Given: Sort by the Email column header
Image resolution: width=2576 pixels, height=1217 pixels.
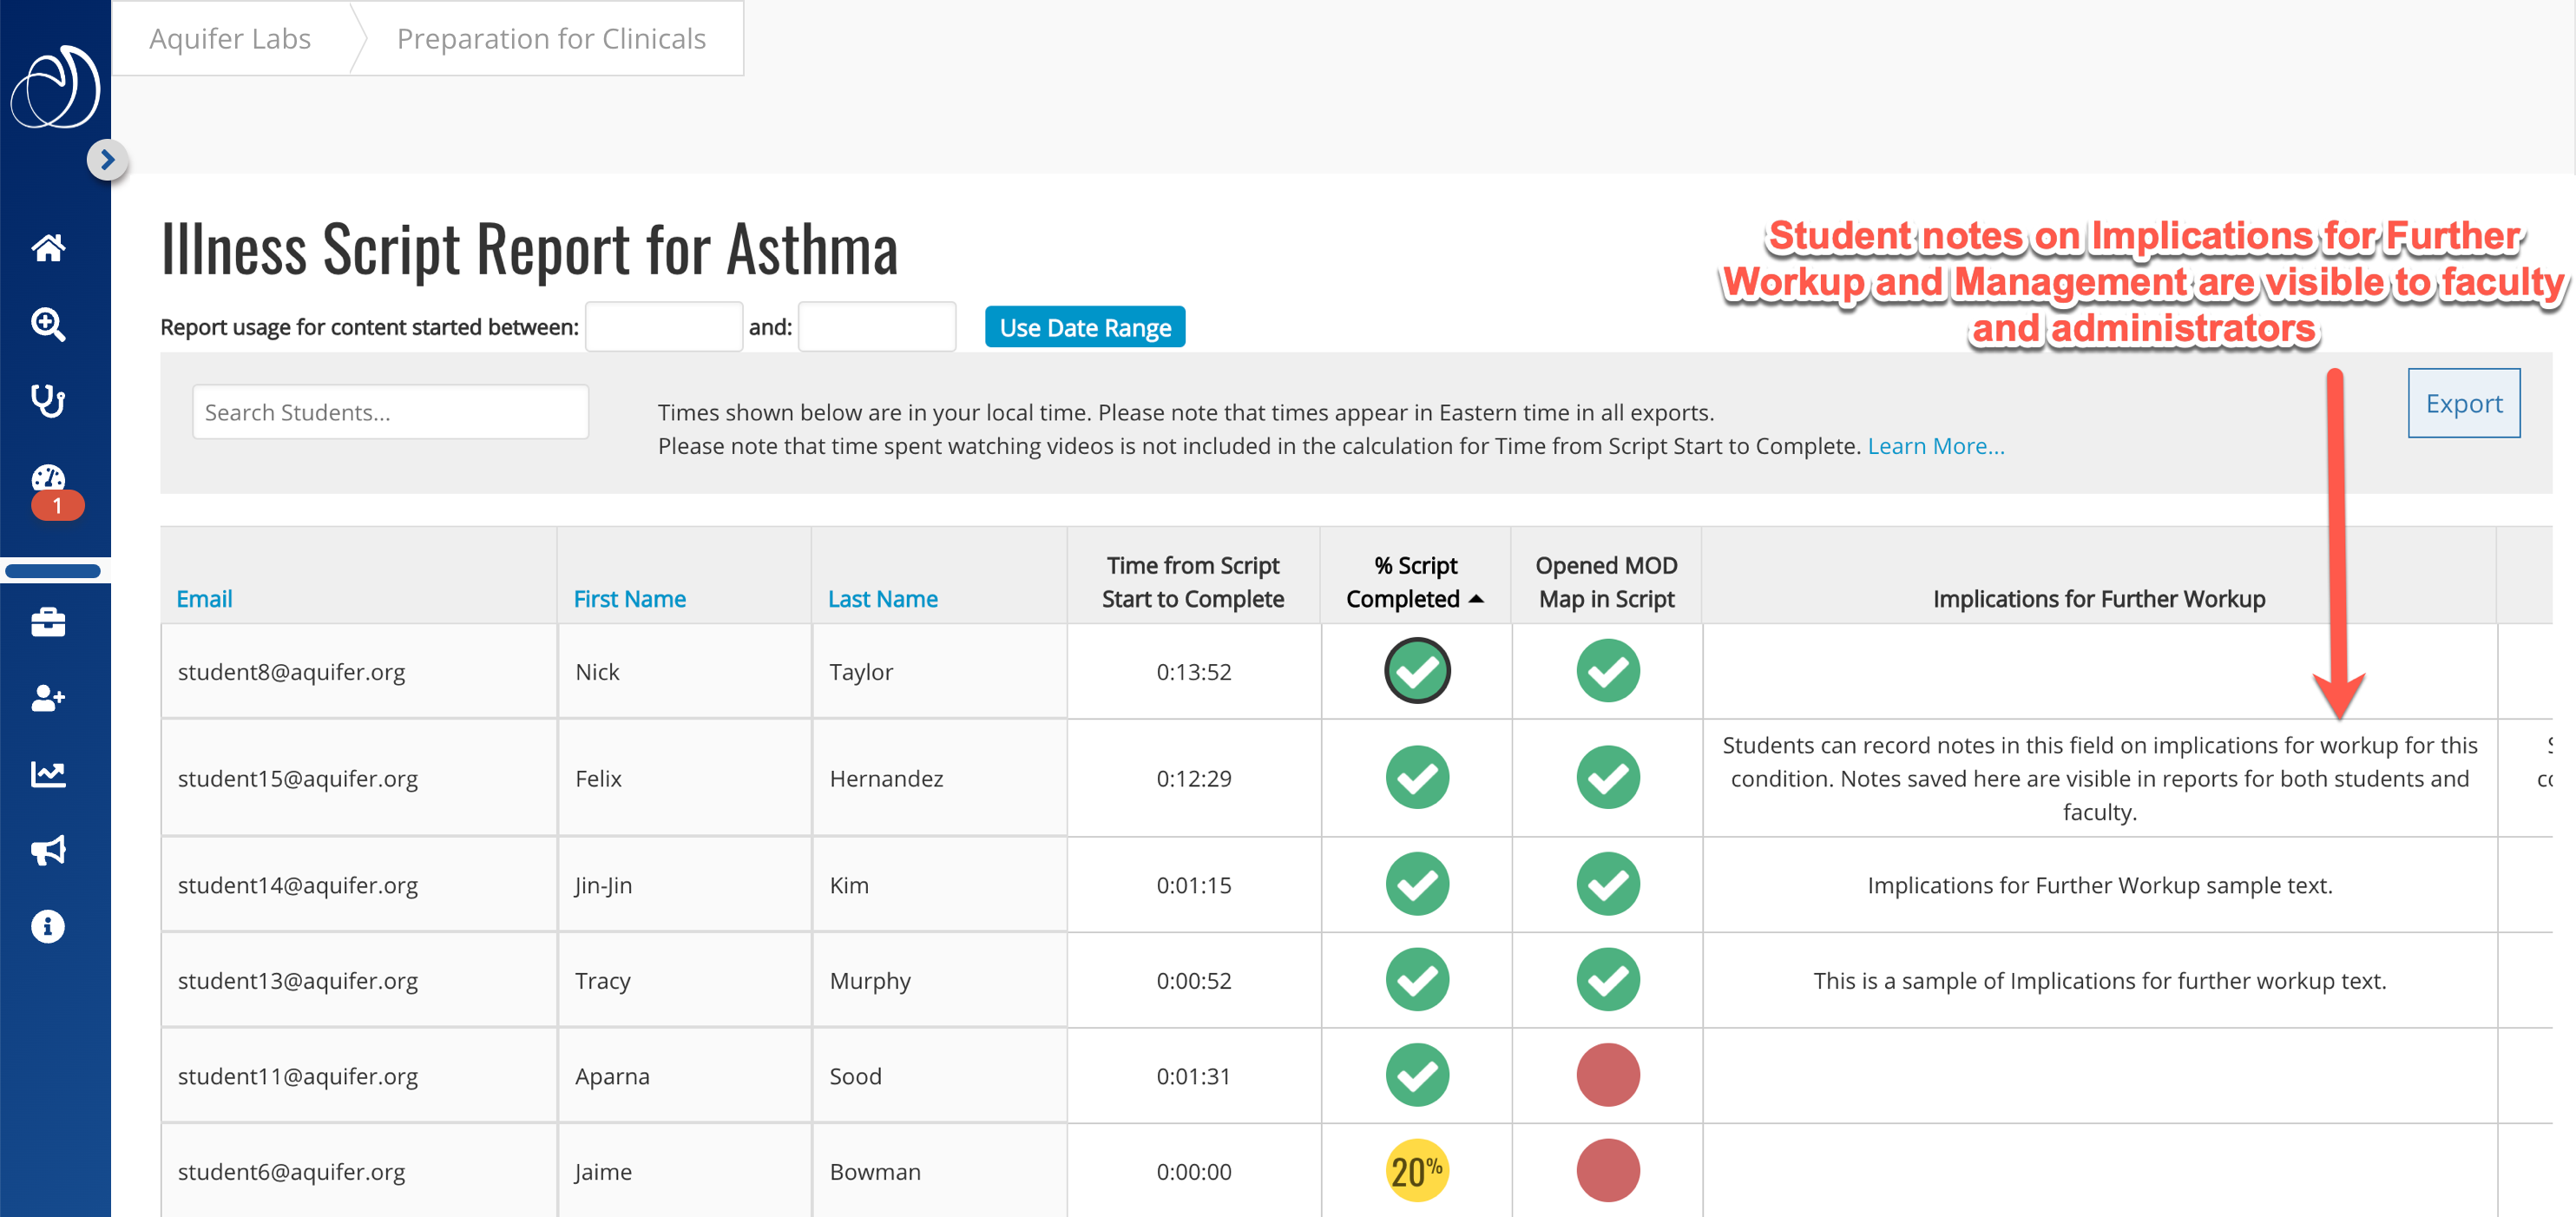Looking at the screenshot, I should 204,599.
